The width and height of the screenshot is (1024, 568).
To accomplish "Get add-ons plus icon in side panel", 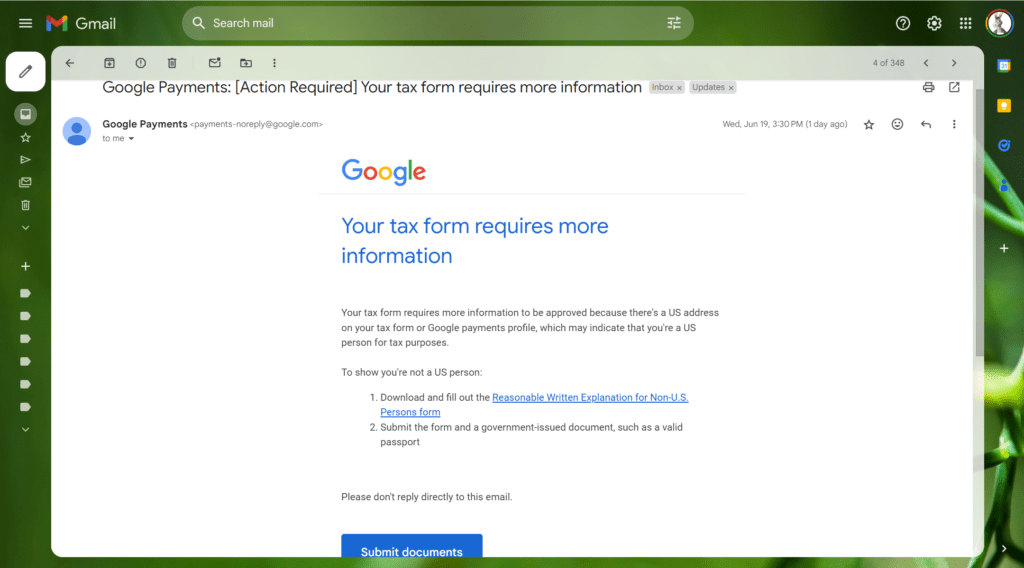I will [x=1004, y=248].
